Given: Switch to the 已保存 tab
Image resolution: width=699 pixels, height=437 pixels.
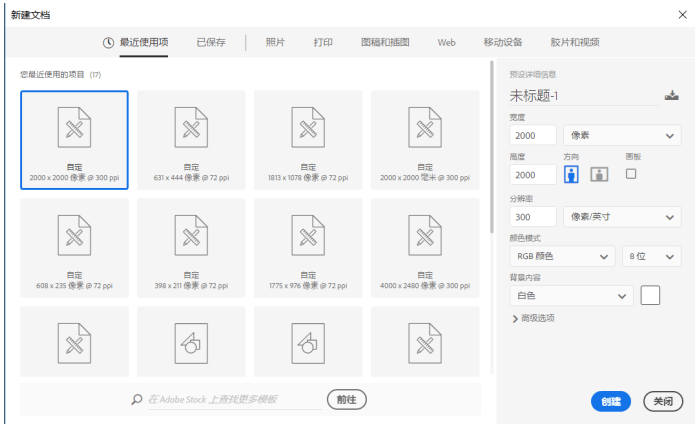Looking at the screenshot, I should pyautogui.click(x=211, y=42).
